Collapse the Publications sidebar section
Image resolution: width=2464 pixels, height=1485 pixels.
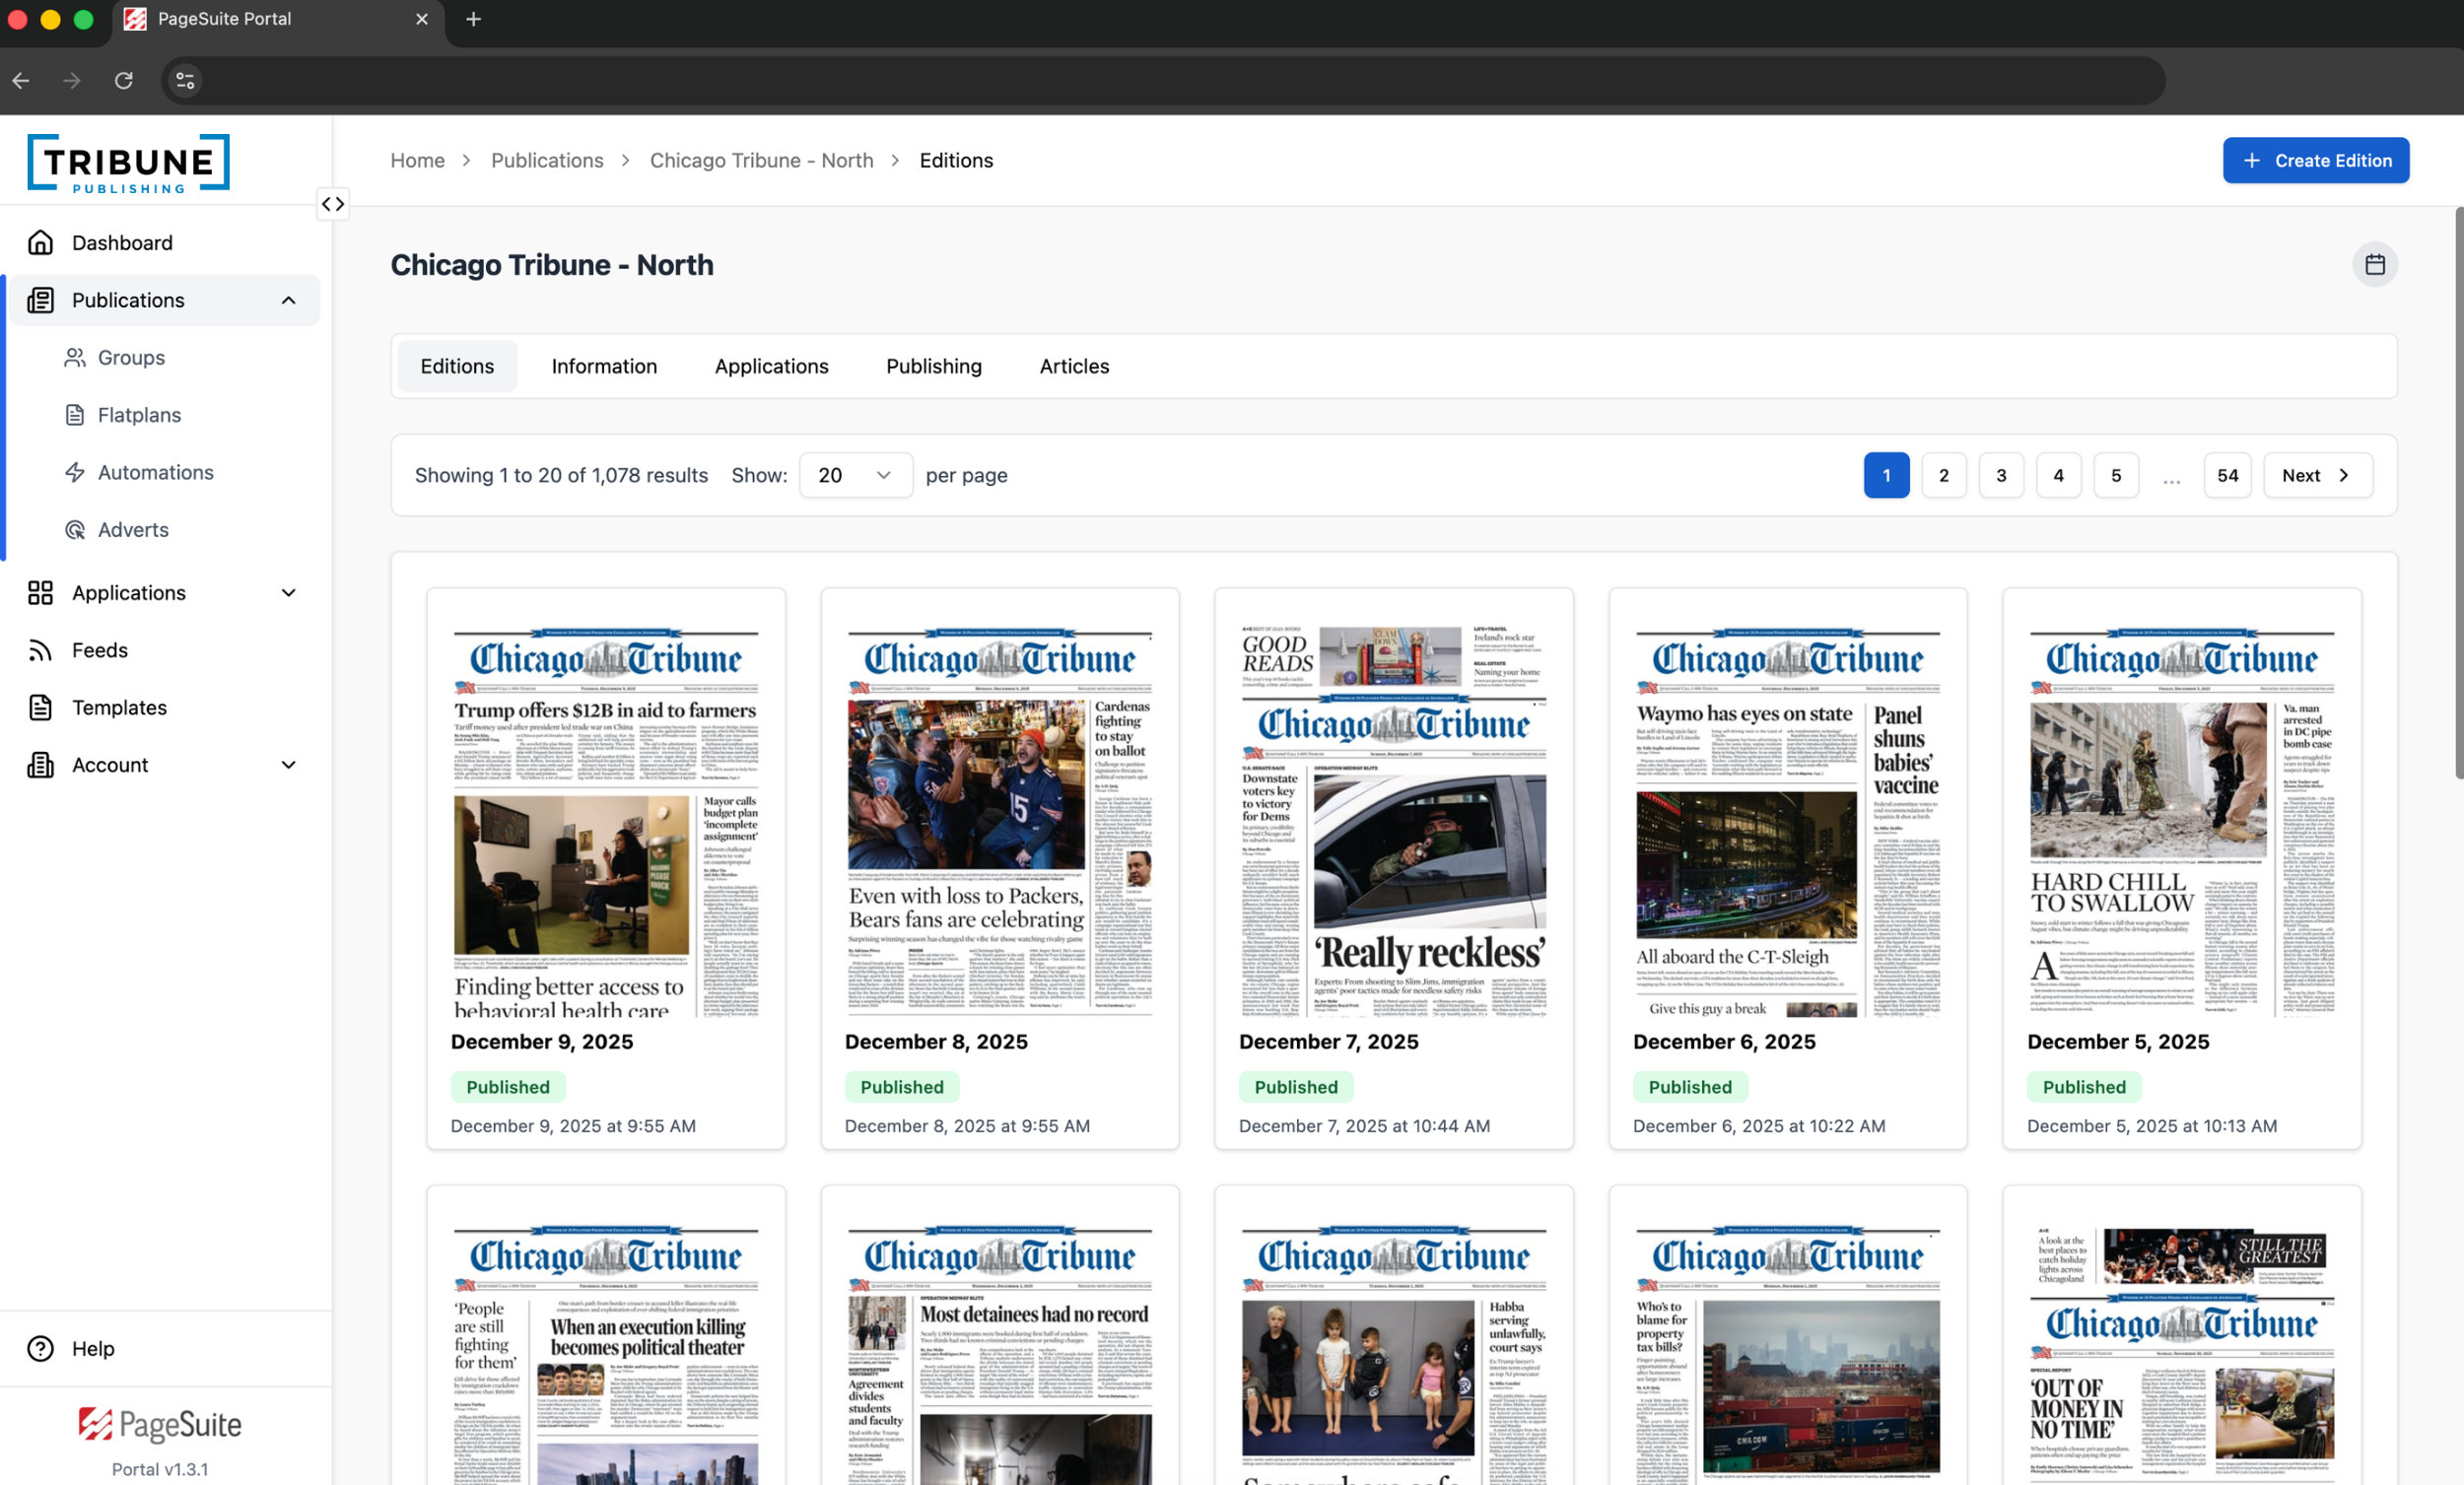tap(289, 300)
